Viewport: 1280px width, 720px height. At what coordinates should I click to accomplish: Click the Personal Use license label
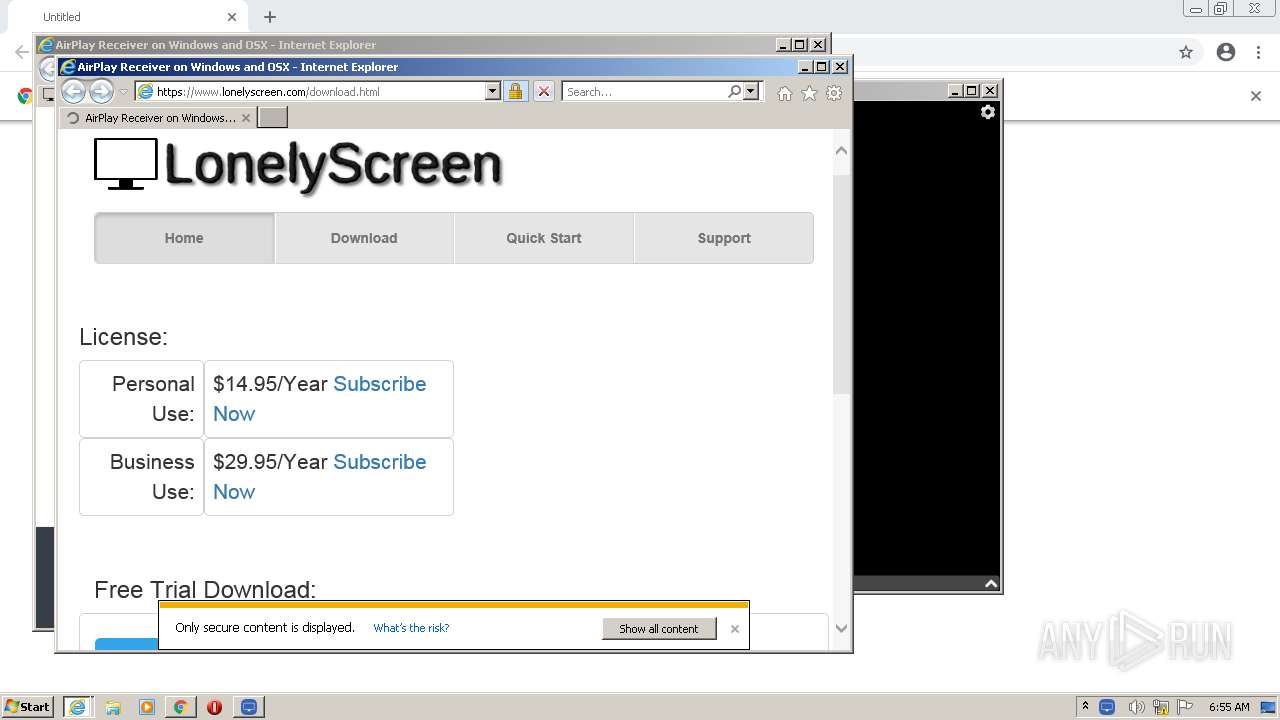153,399
